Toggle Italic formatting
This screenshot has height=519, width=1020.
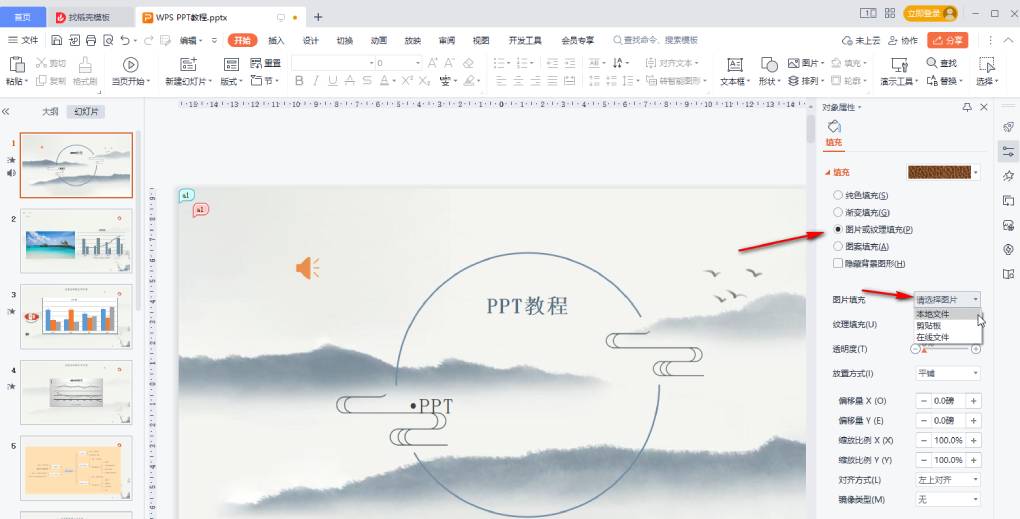pyautogui.click(x=316, y=81)
